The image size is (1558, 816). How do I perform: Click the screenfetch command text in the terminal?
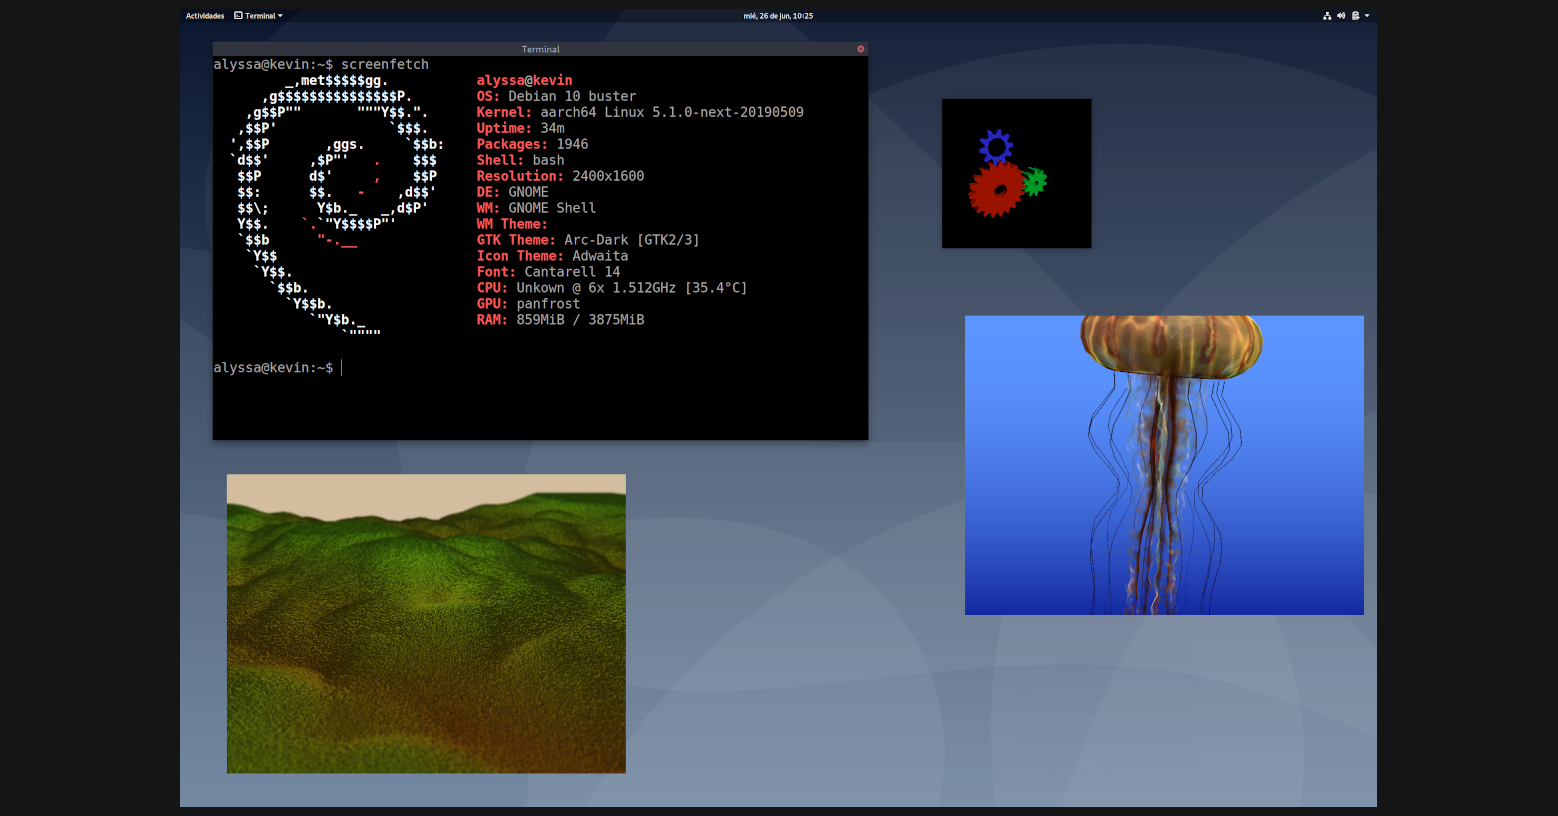[385, 64]
